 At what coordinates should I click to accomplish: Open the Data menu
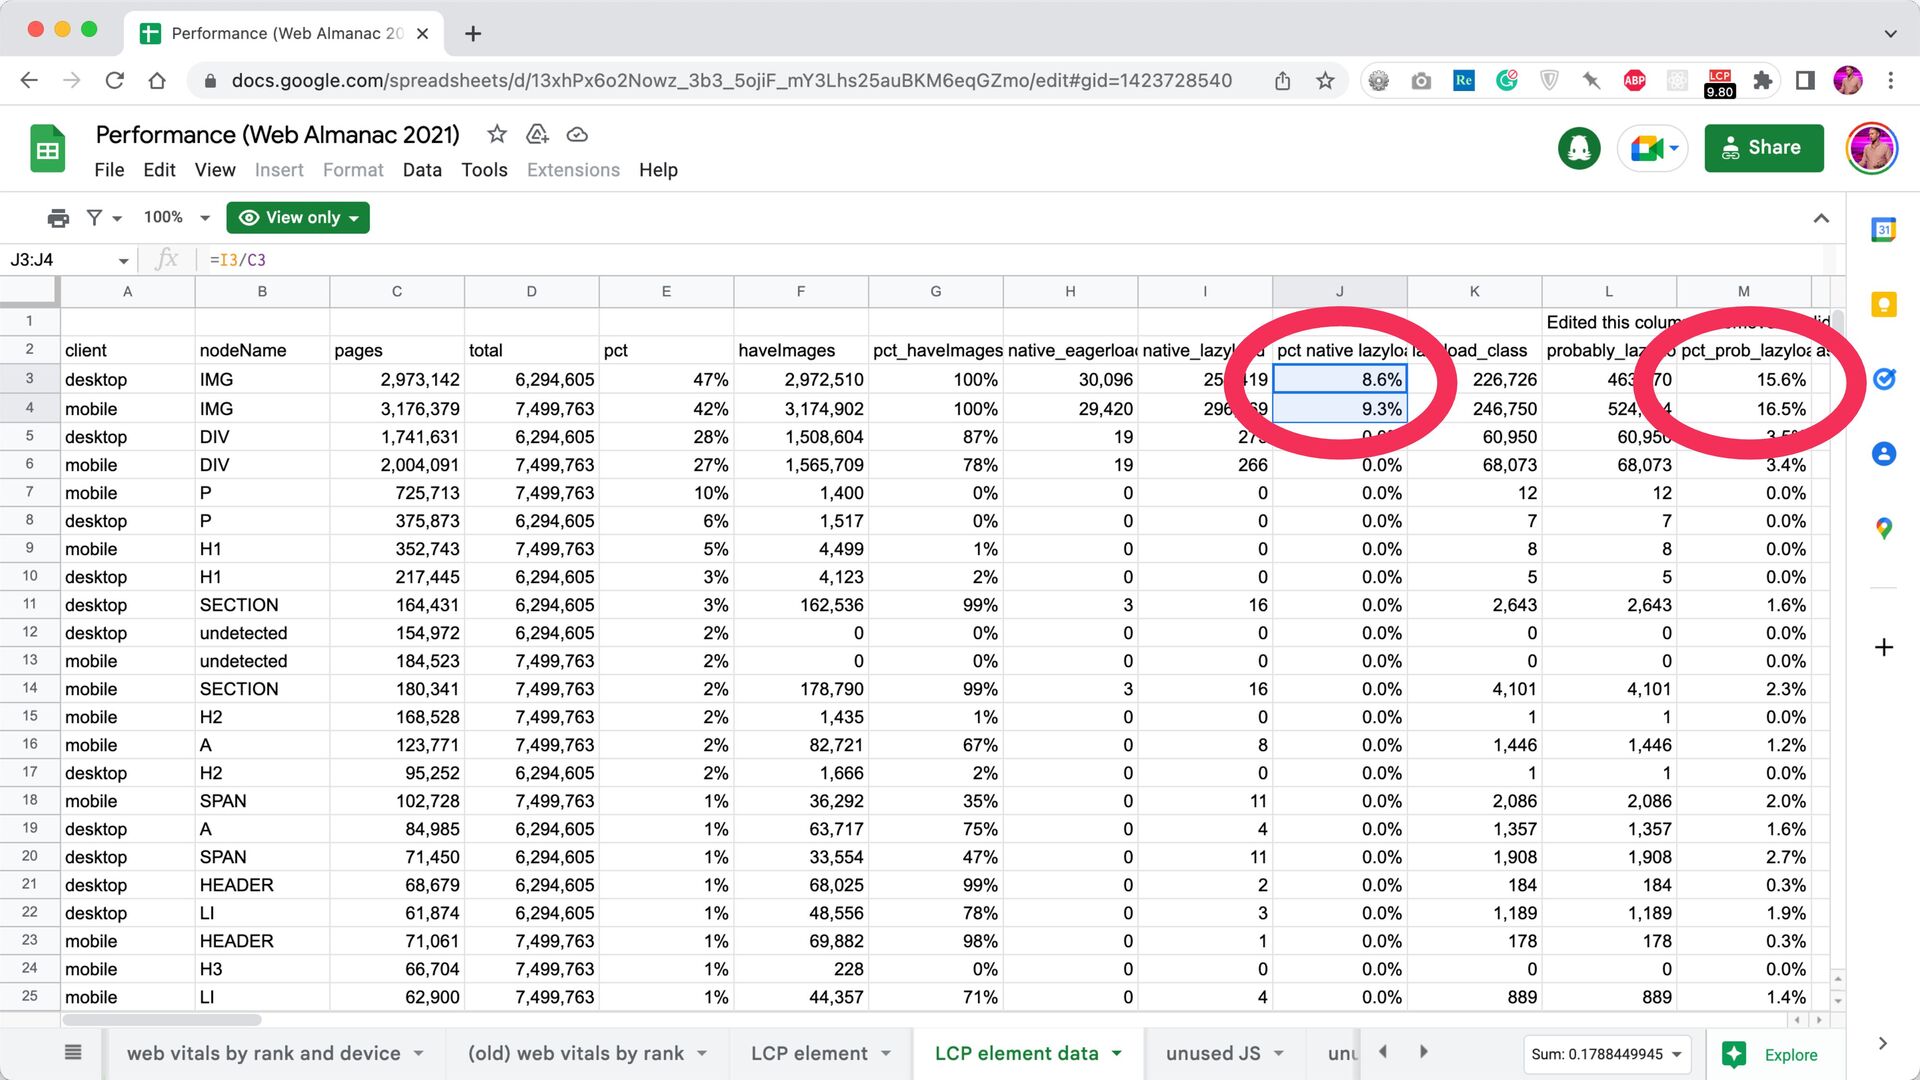coord(422,170)
